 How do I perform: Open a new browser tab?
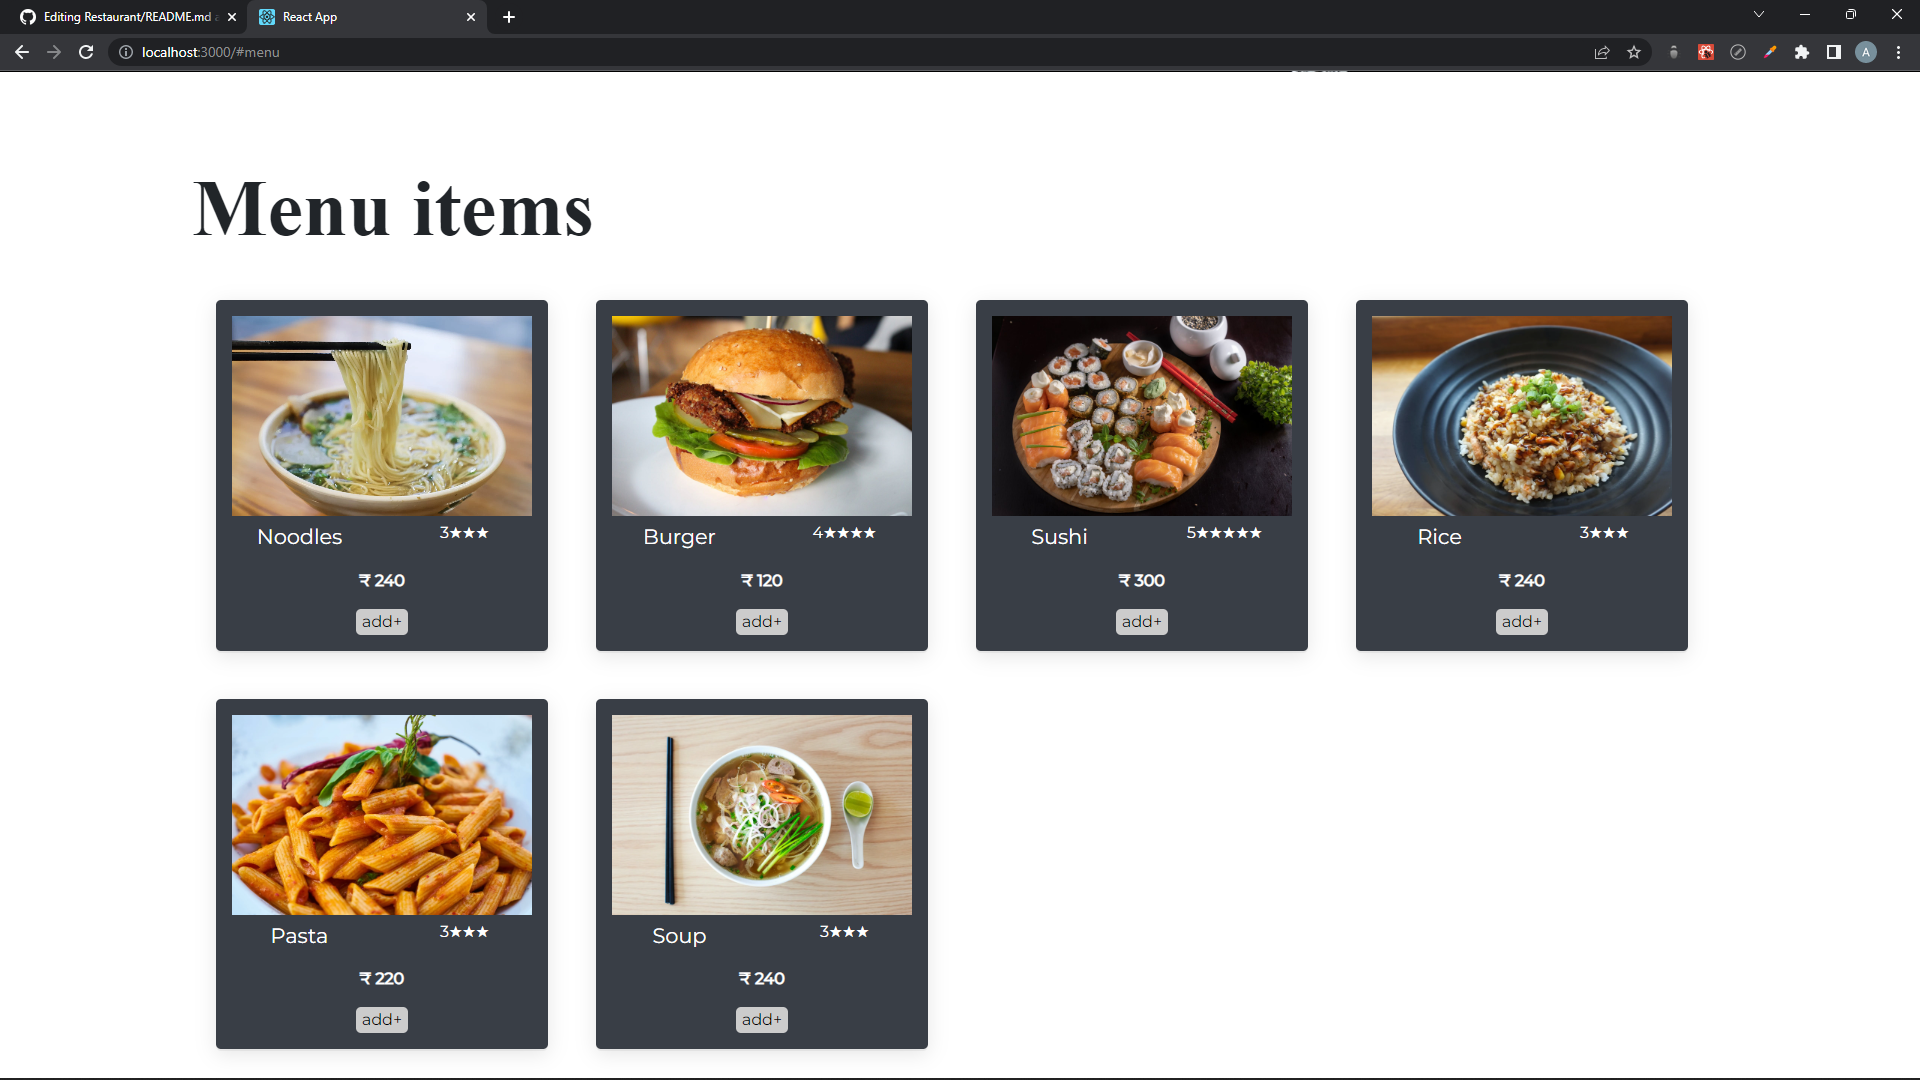[x=509, y=17]
